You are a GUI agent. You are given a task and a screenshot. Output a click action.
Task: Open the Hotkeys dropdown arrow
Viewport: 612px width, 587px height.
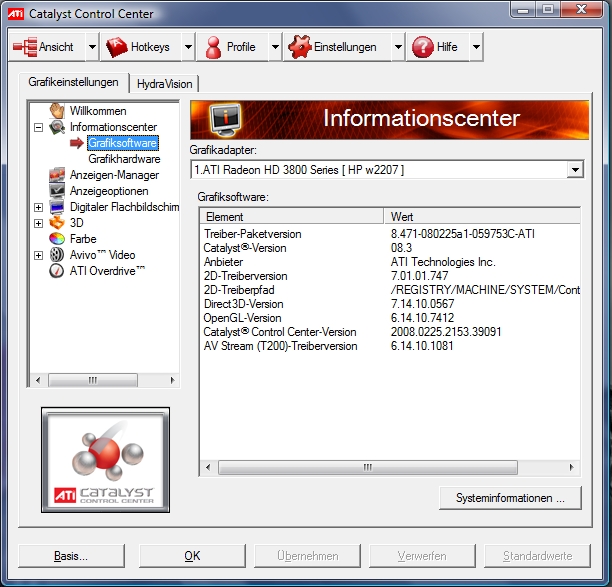[188, 47]
